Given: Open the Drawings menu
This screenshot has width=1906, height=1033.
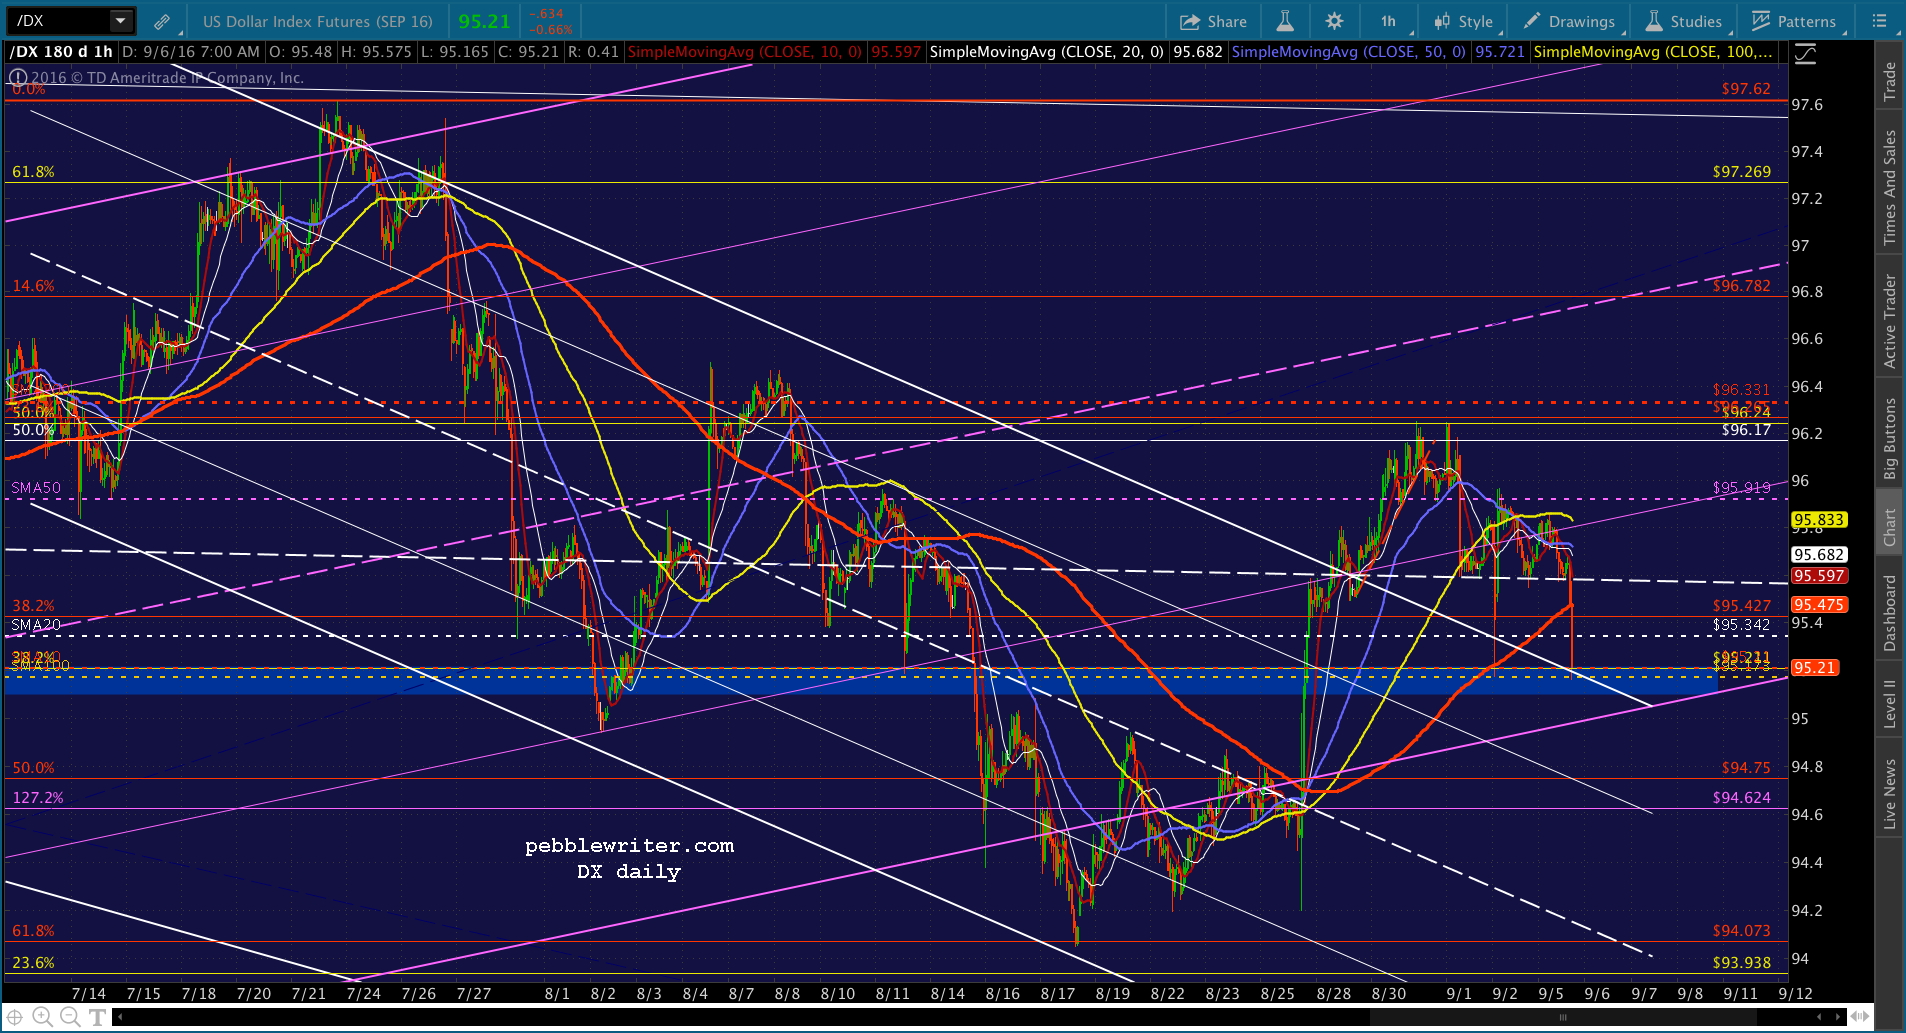Looking at the screenshot, I should click(x=1569, y=21).
